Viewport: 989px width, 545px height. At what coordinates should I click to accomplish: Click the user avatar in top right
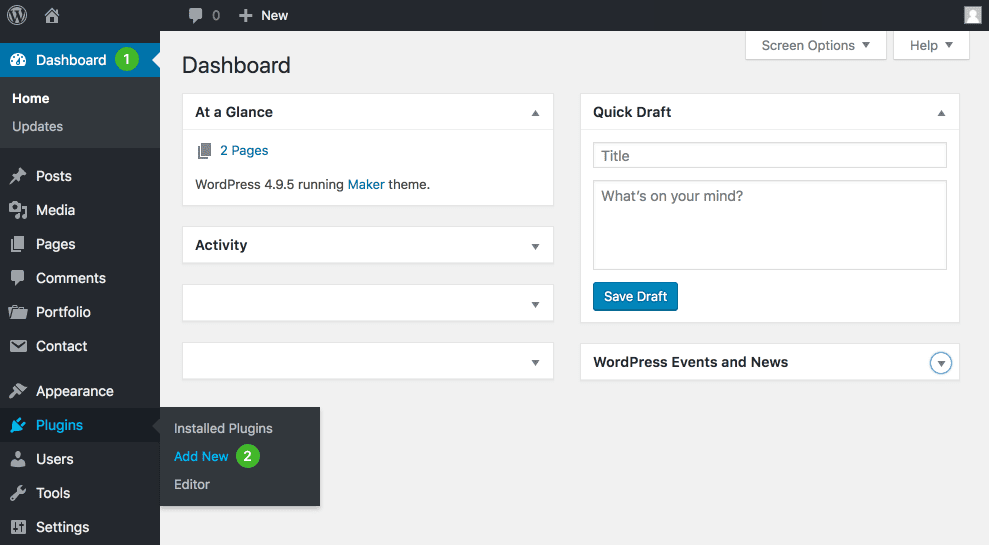(972, 15)
